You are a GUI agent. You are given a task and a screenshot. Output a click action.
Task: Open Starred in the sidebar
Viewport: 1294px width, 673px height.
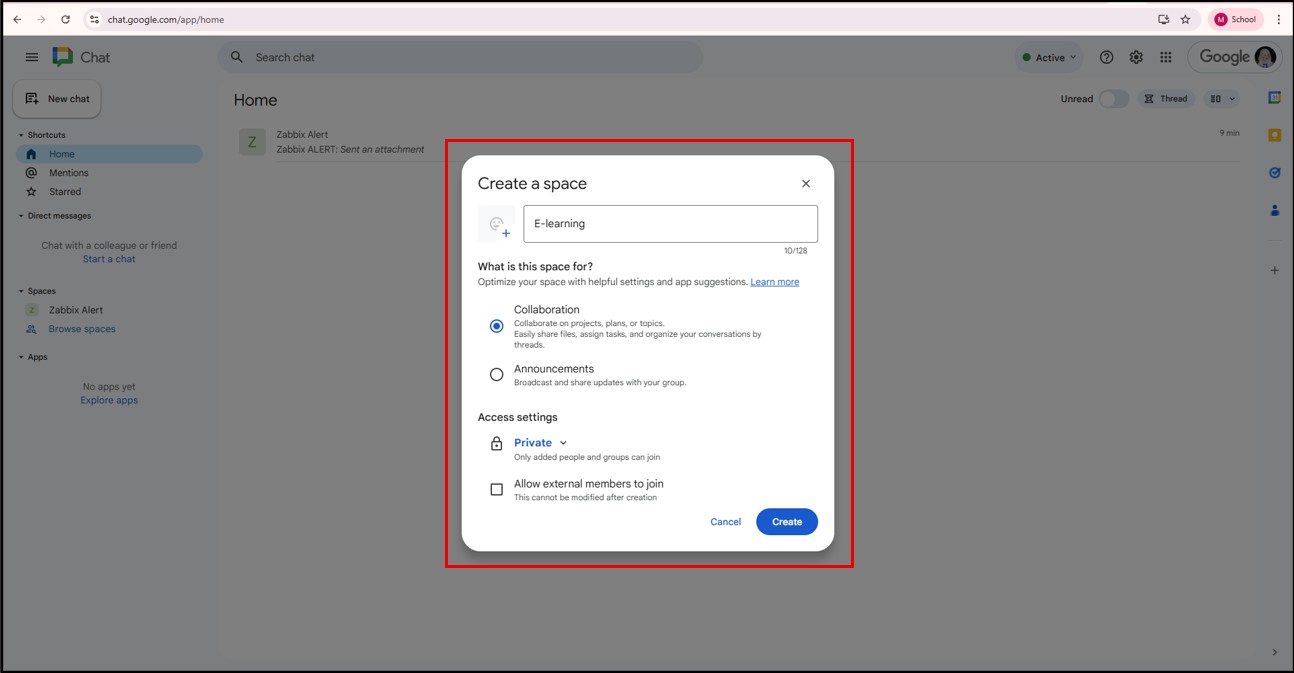(65, 192)
